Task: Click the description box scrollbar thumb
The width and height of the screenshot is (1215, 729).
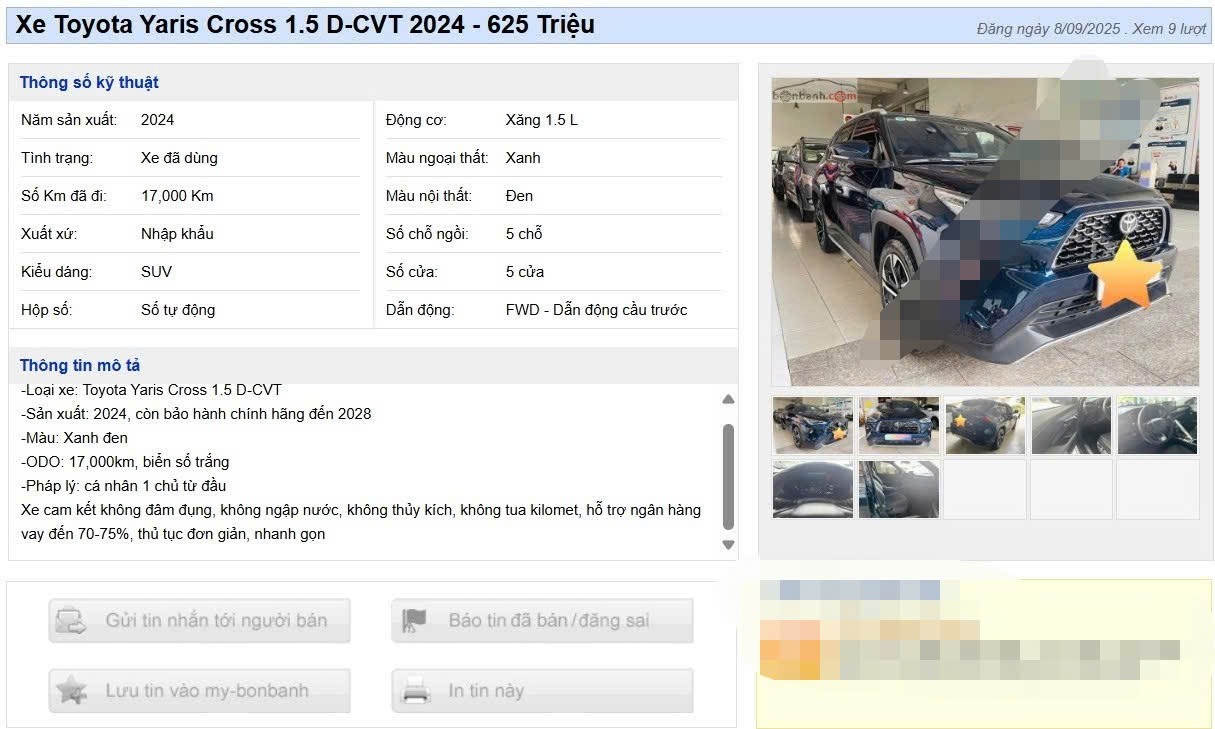Action: click(728, 477)
